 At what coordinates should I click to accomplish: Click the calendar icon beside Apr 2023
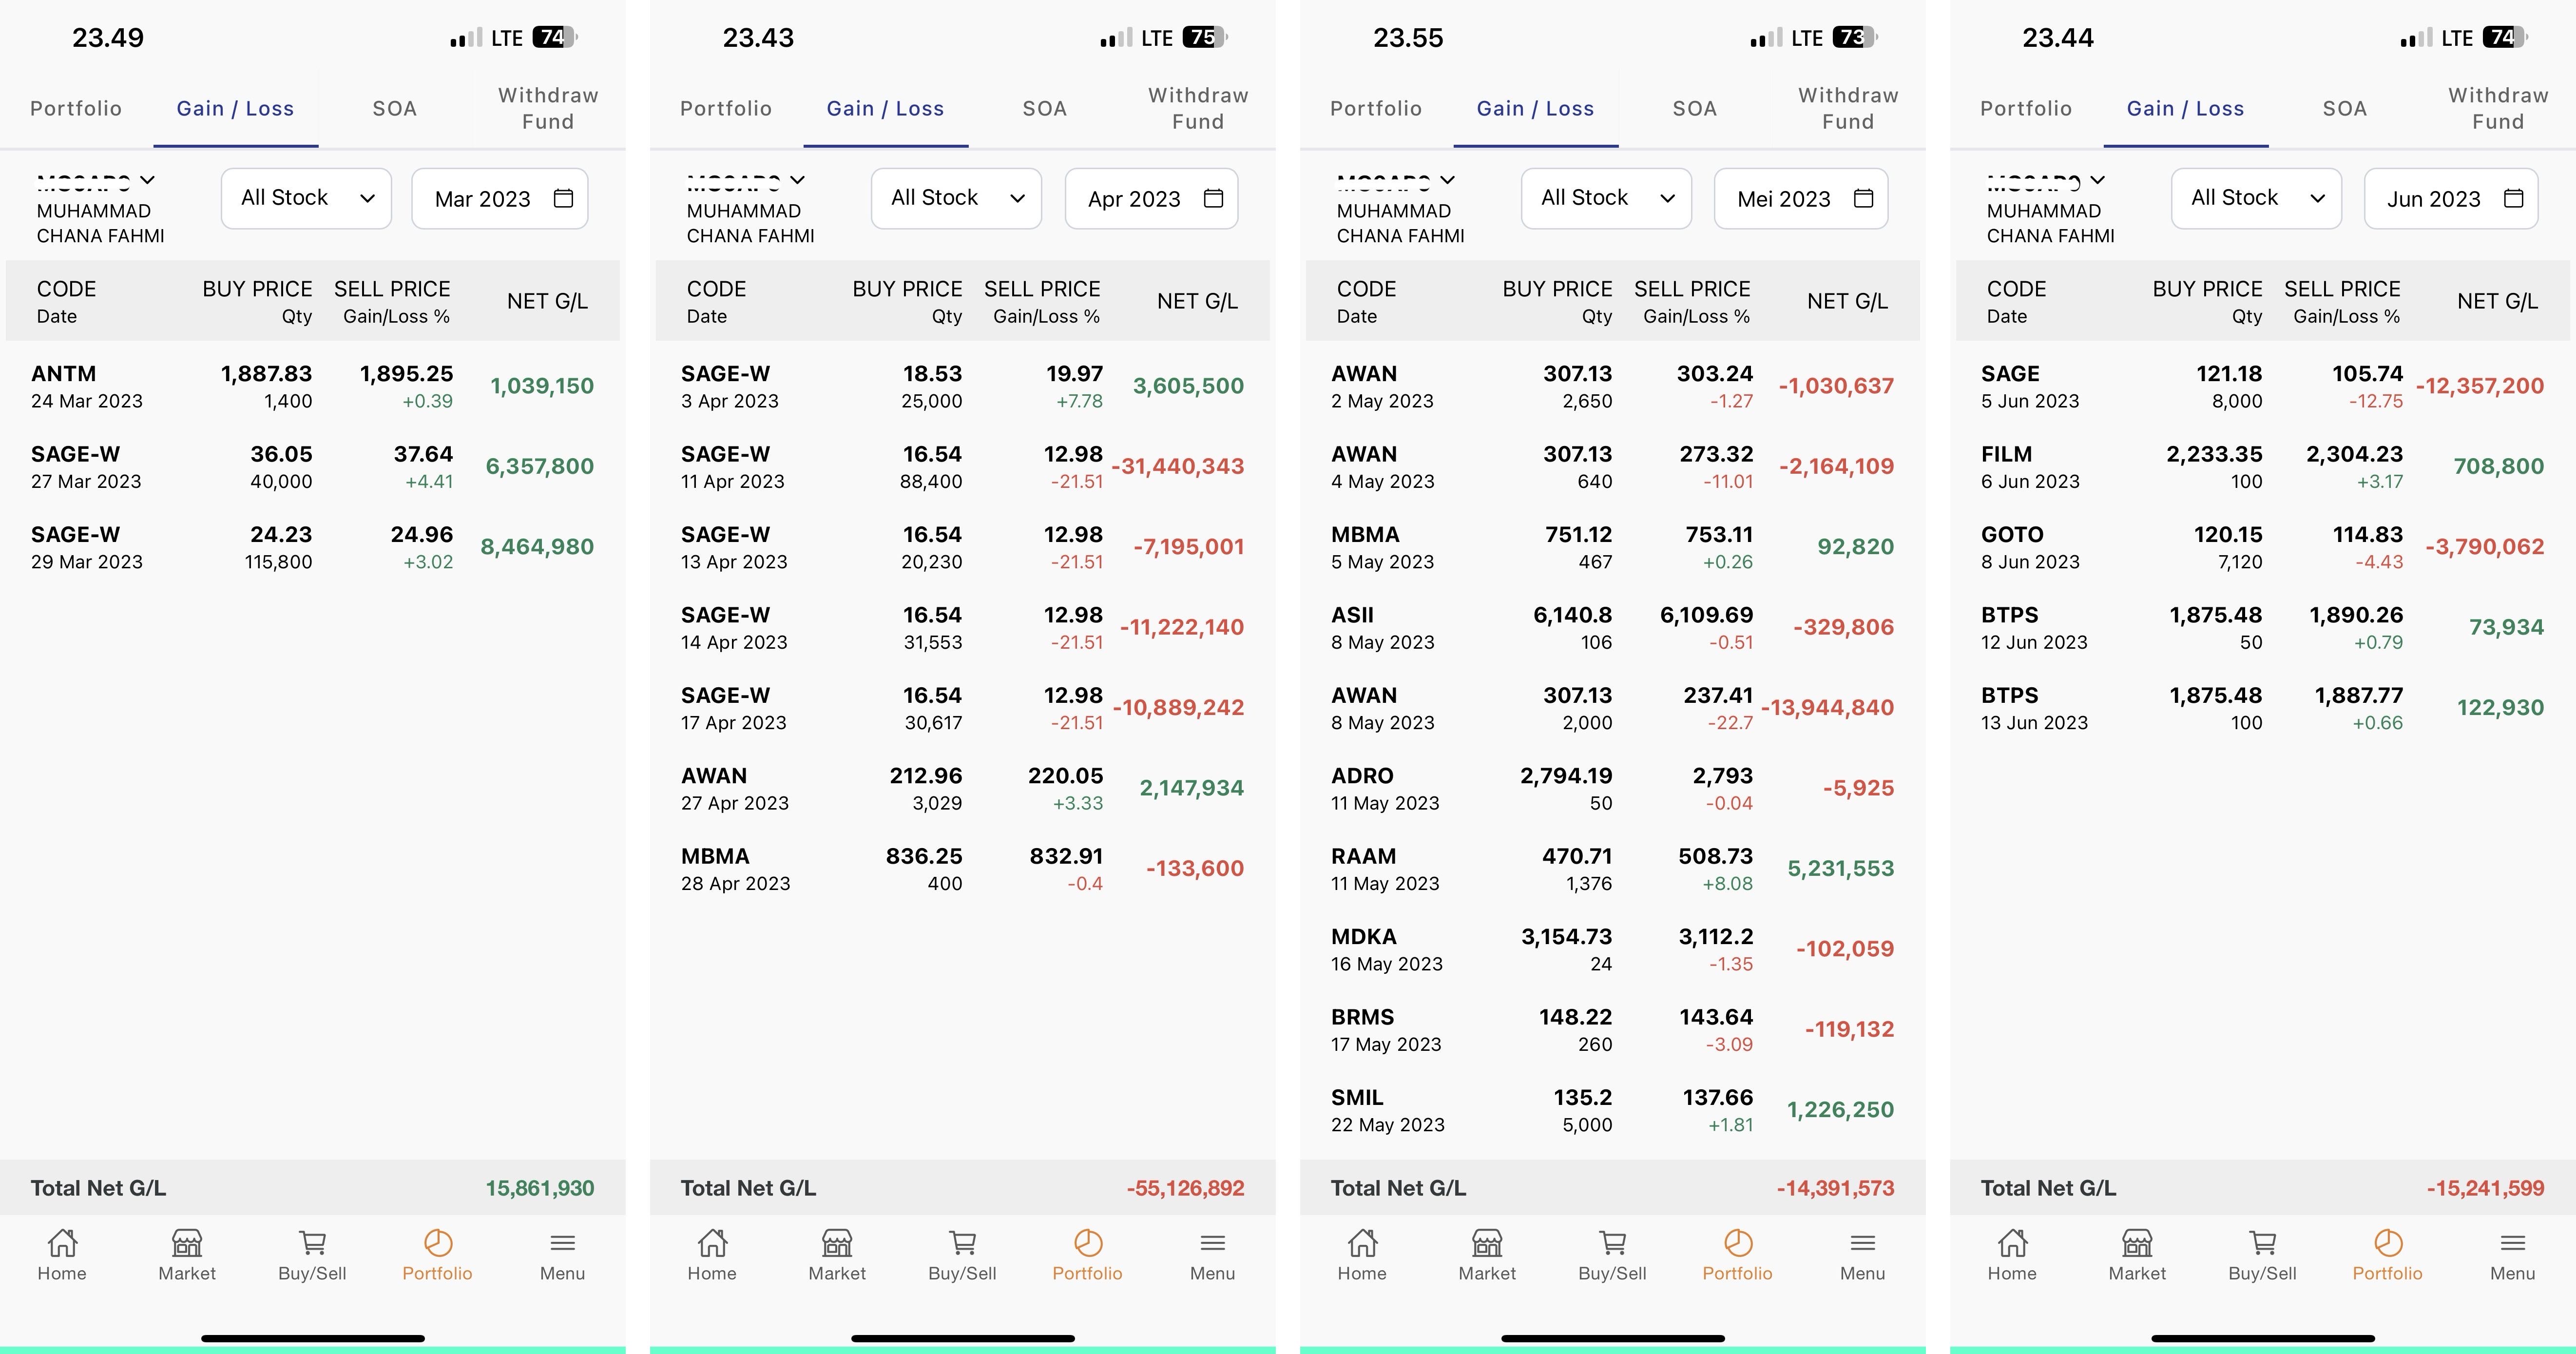1213,198
